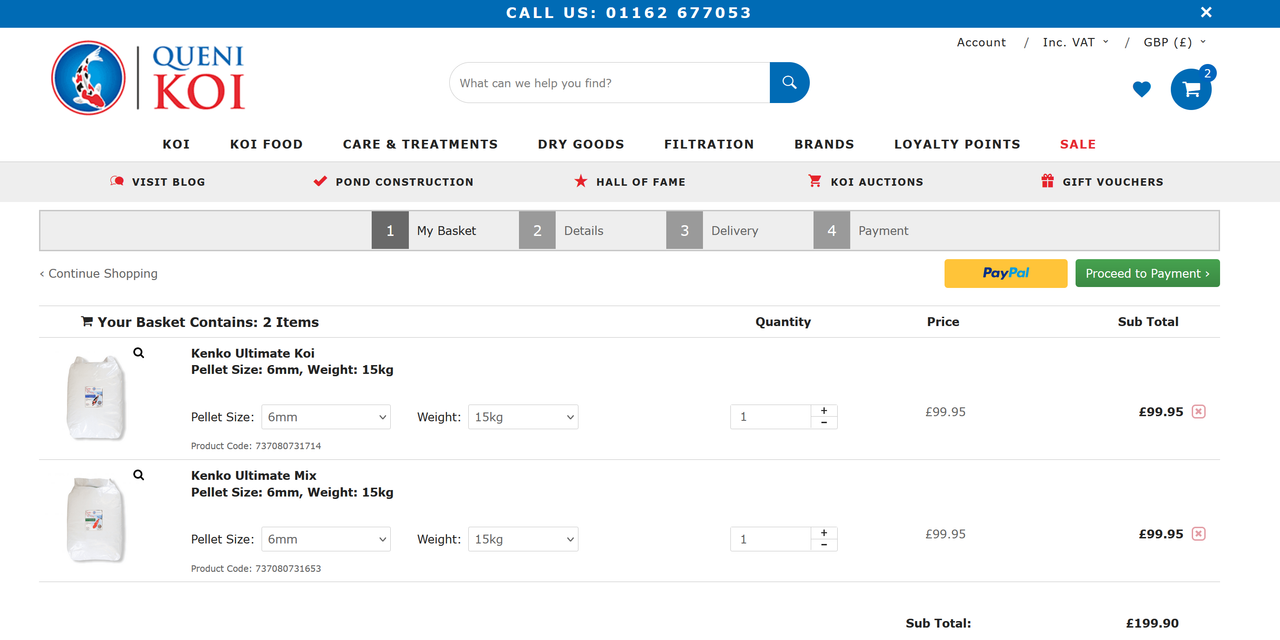Image resolution: width=1280 pixels, height=640 pixels.
Task: Open the SALE menu item
Action: tap(1078, 144)
